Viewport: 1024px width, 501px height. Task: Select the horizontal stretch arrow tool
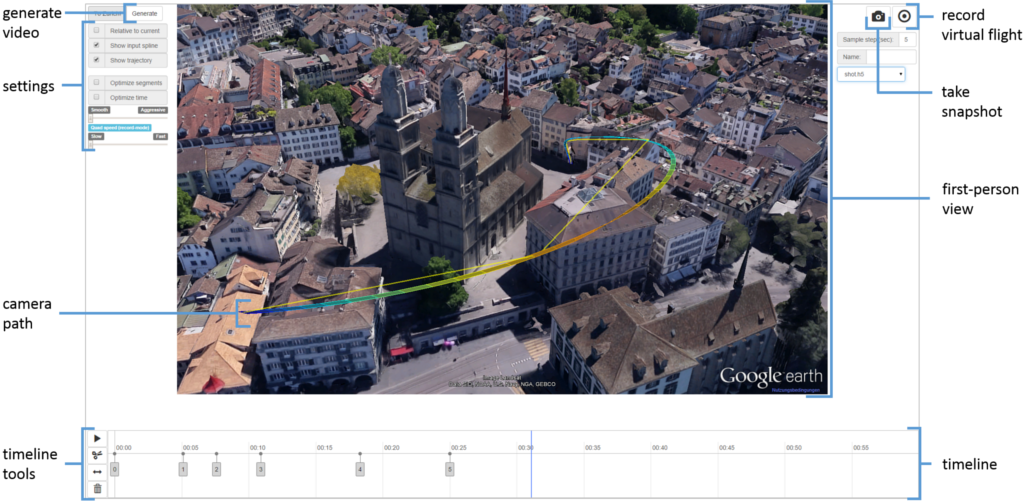tap(97, 471)
